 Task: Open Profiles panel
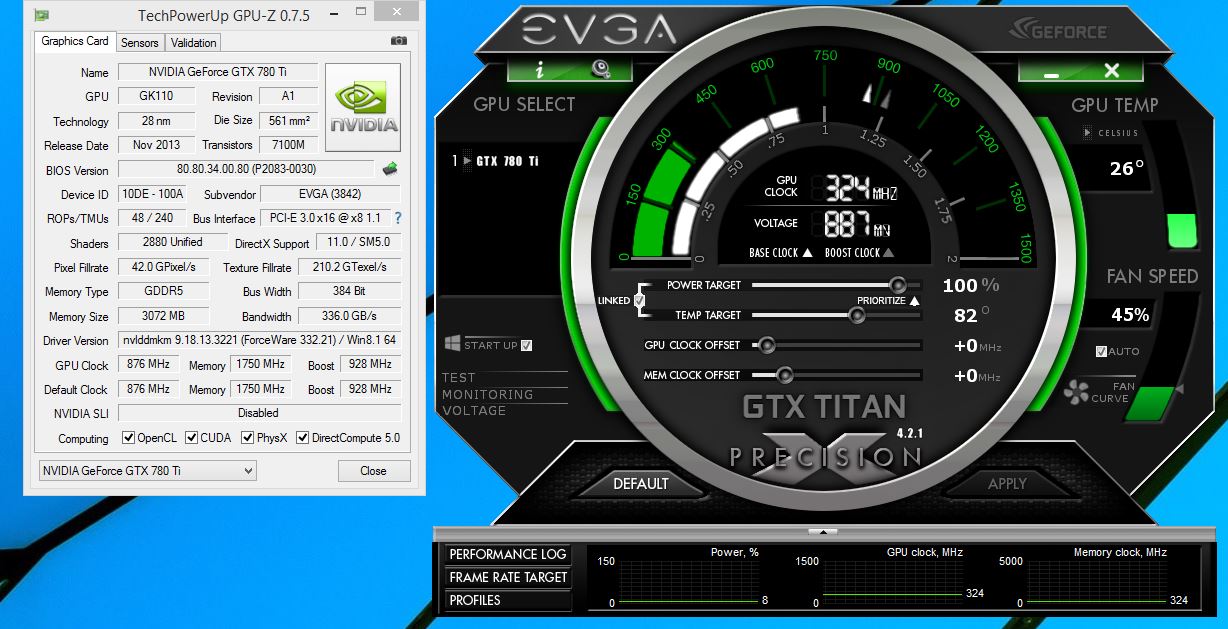point(508,600)
